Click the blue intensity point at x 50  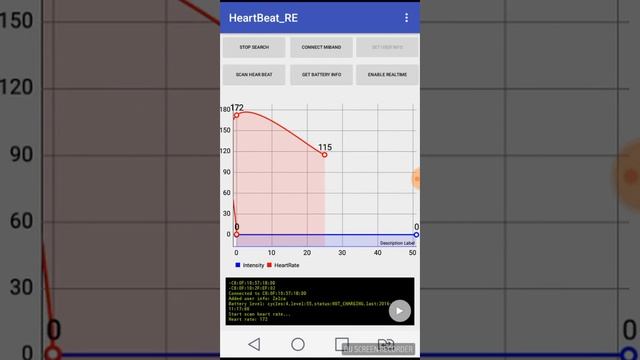tap(416, 235)
